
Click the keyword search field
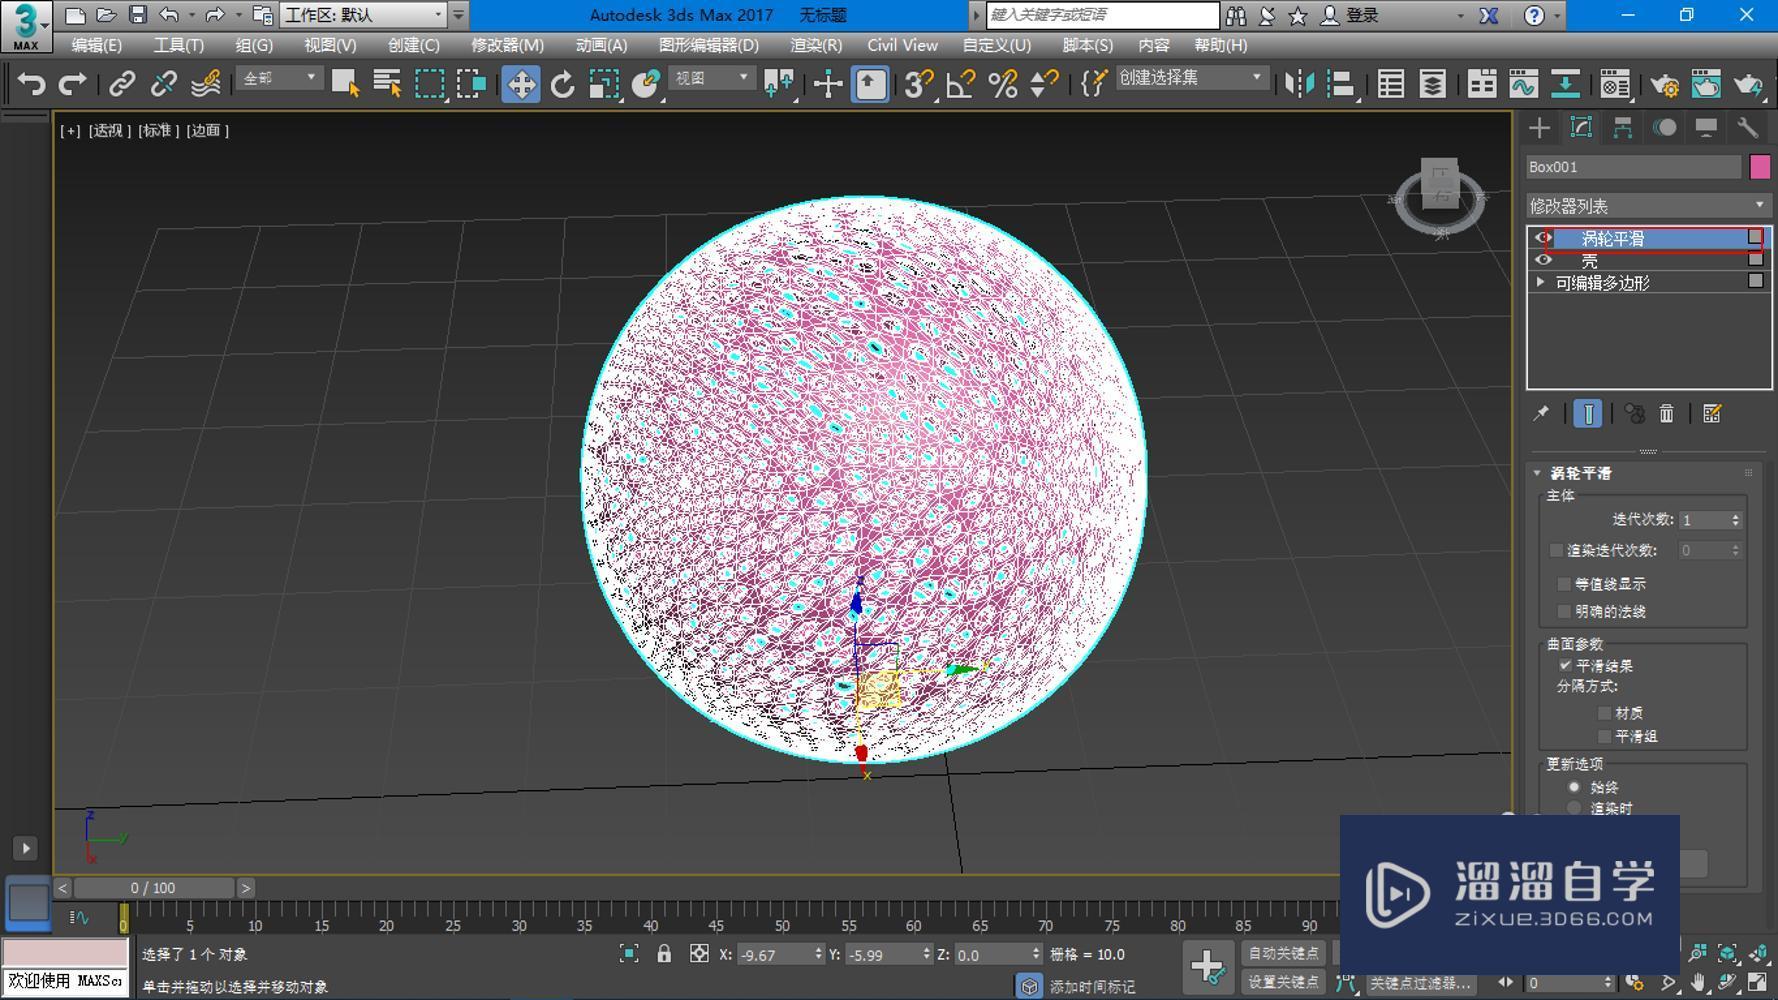coord(1102,15)
